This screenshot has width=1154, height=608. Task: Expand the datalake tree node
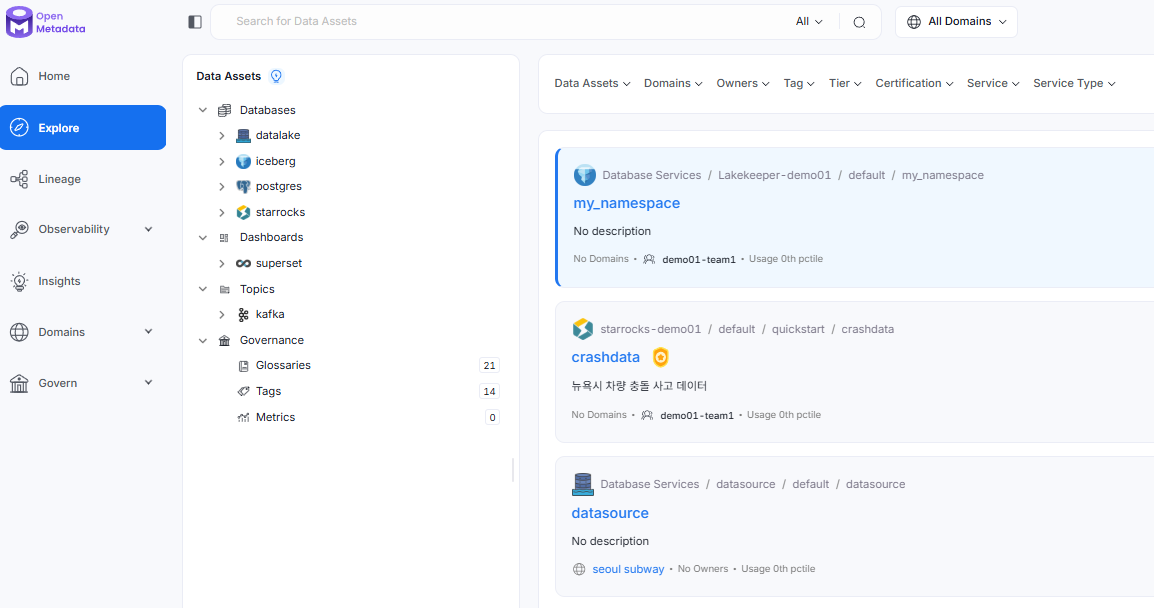[x=222, y=135]
